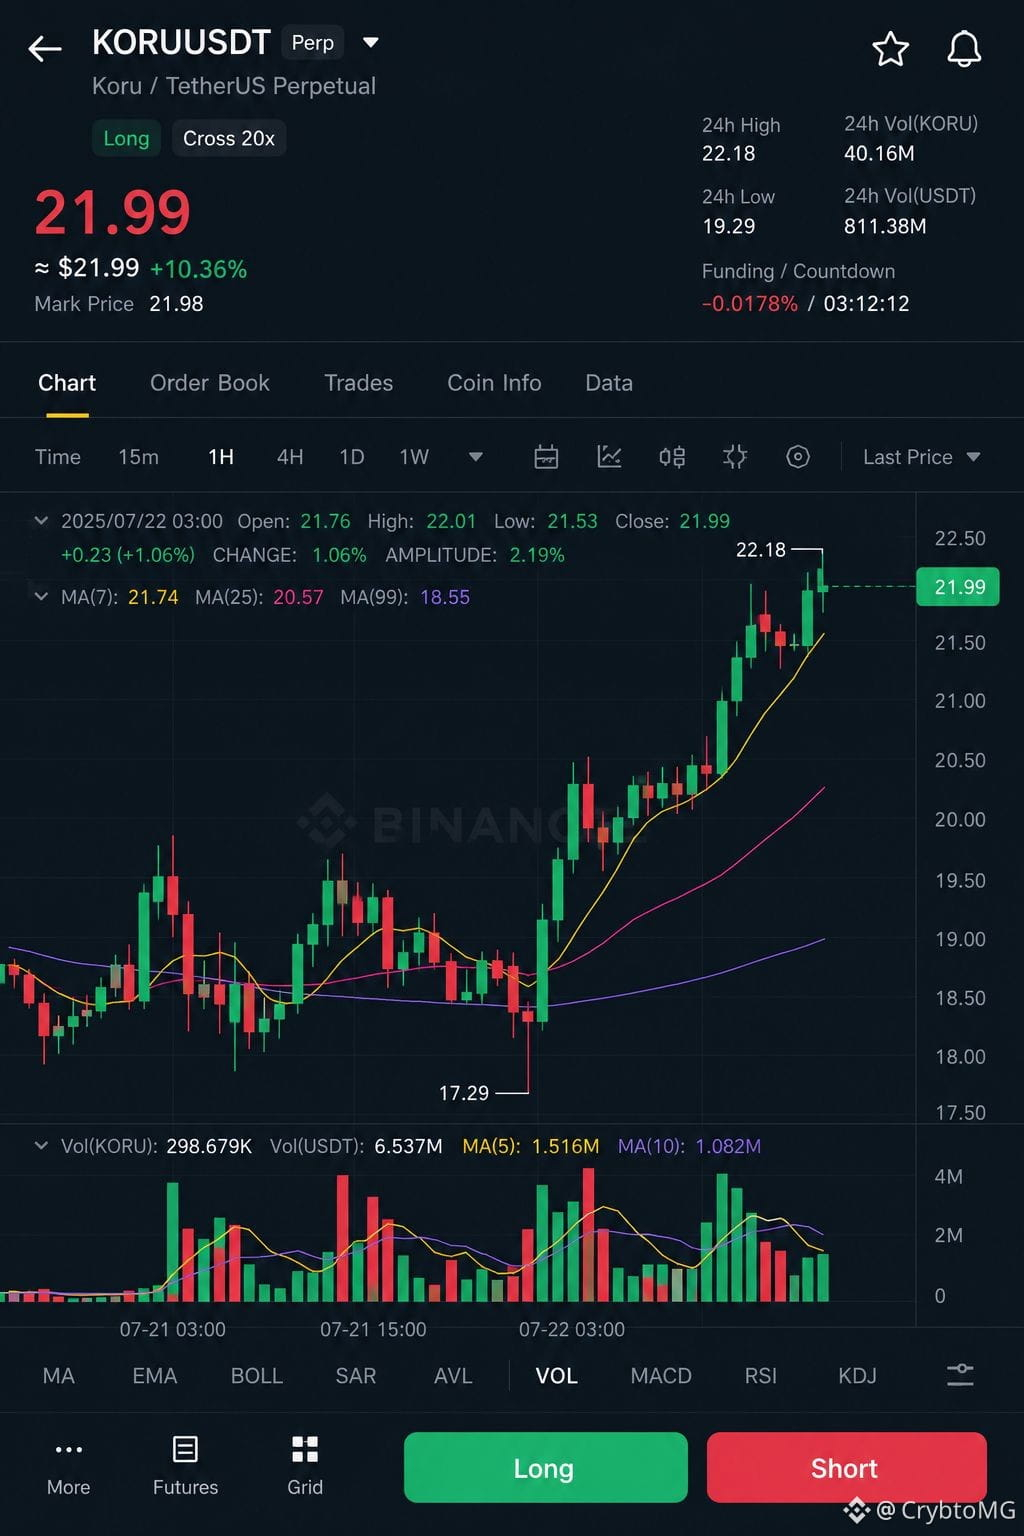The image size is (1024, 1536).
Task: Select the 1H timeframe
Action: point(221,457)
